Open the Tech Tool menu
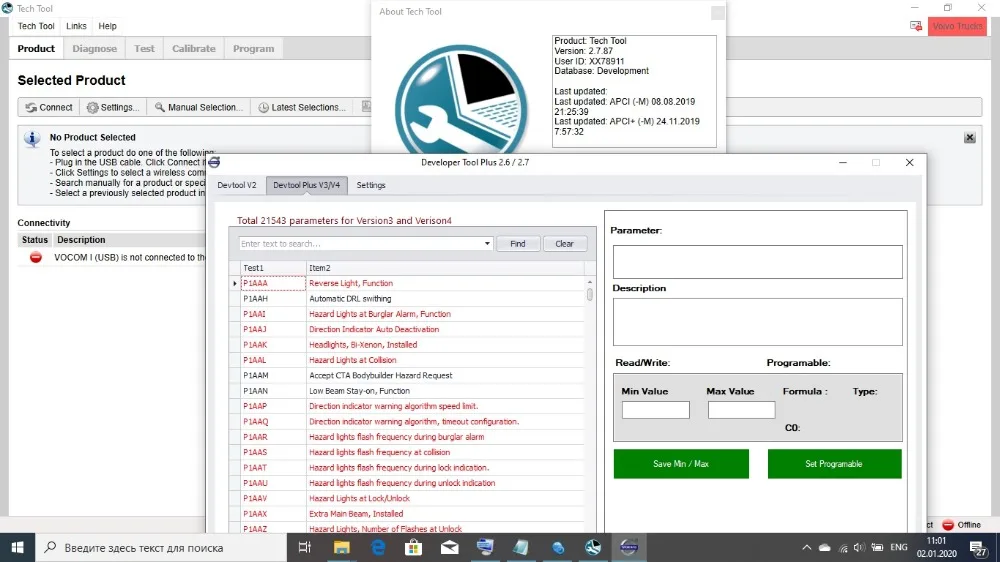The width and height of the screenshot is (1000, 562). (36, 26)
